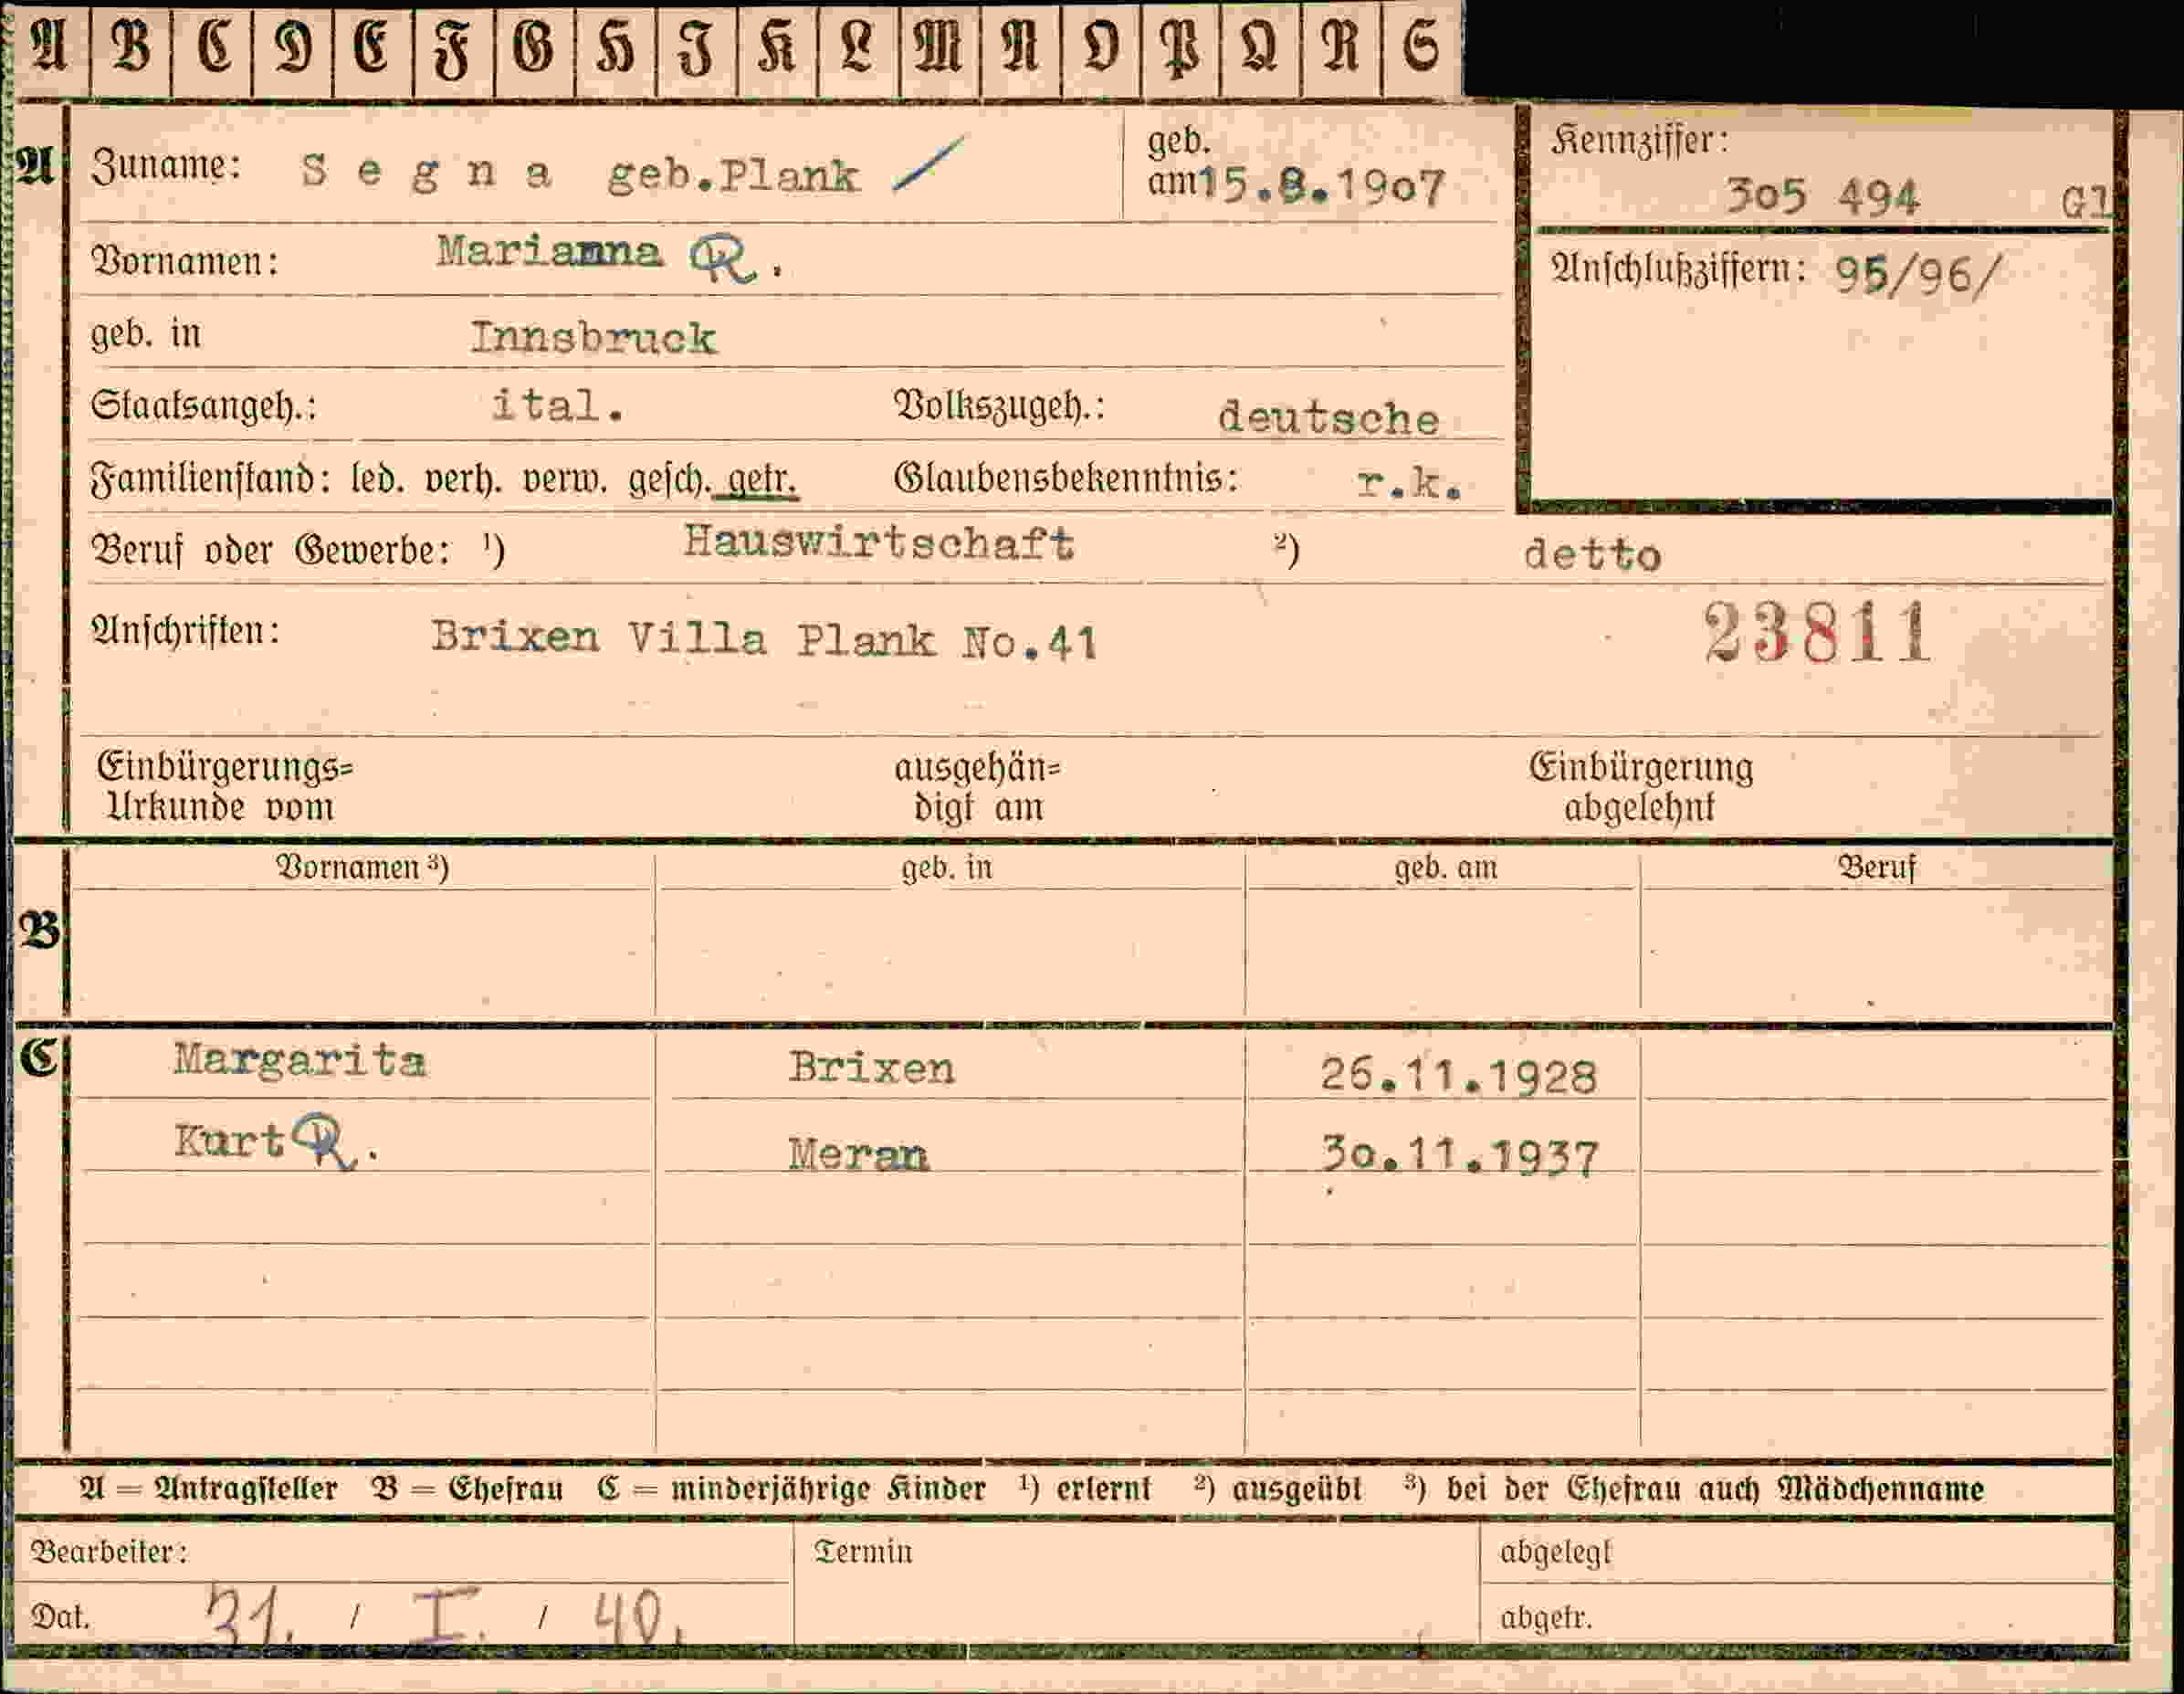Click the 'Anschlußziffern:' label

1678,269
